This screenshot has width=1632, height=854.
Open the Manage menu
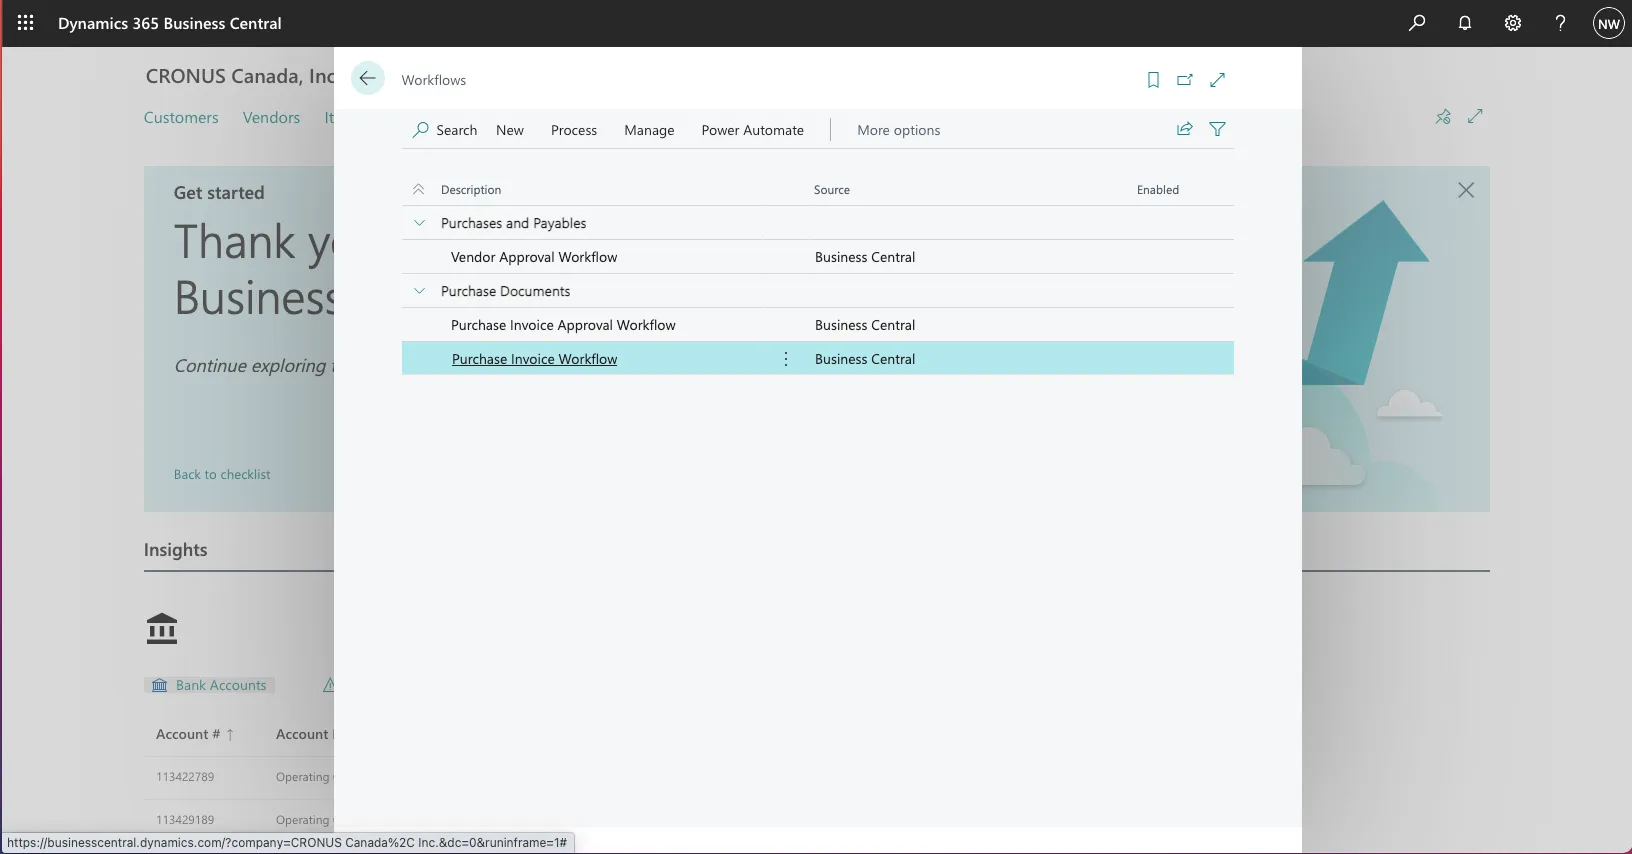coord(649,130)
